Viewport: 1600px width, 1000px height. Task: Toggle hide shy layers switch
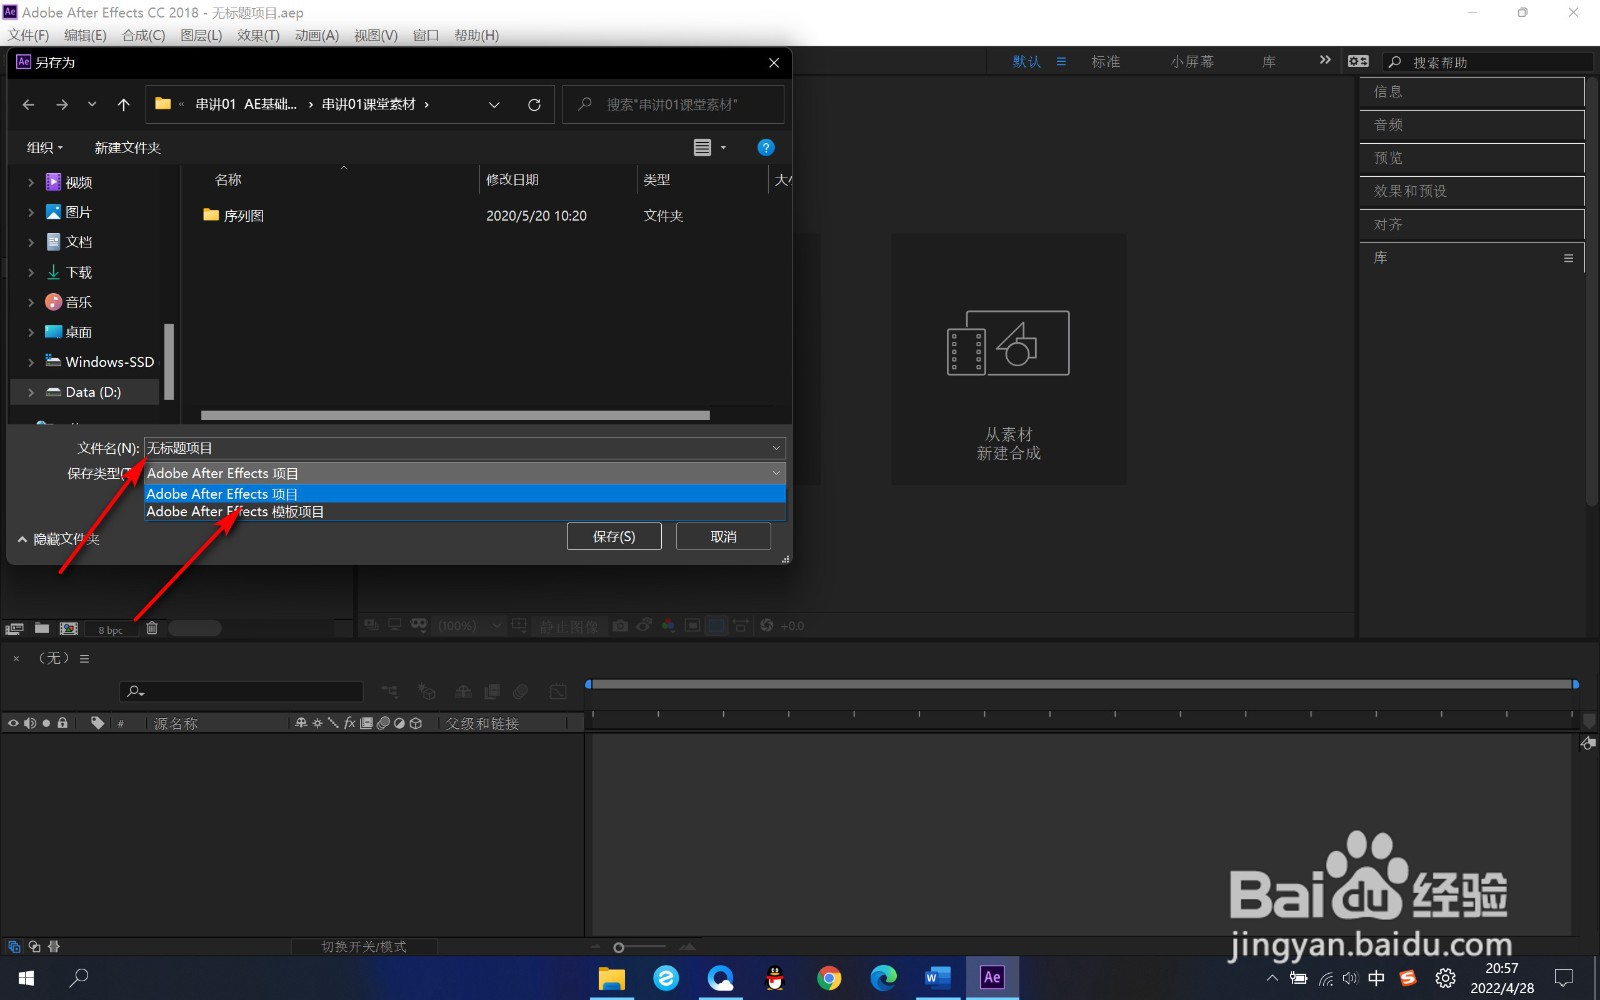click(463, 691)
